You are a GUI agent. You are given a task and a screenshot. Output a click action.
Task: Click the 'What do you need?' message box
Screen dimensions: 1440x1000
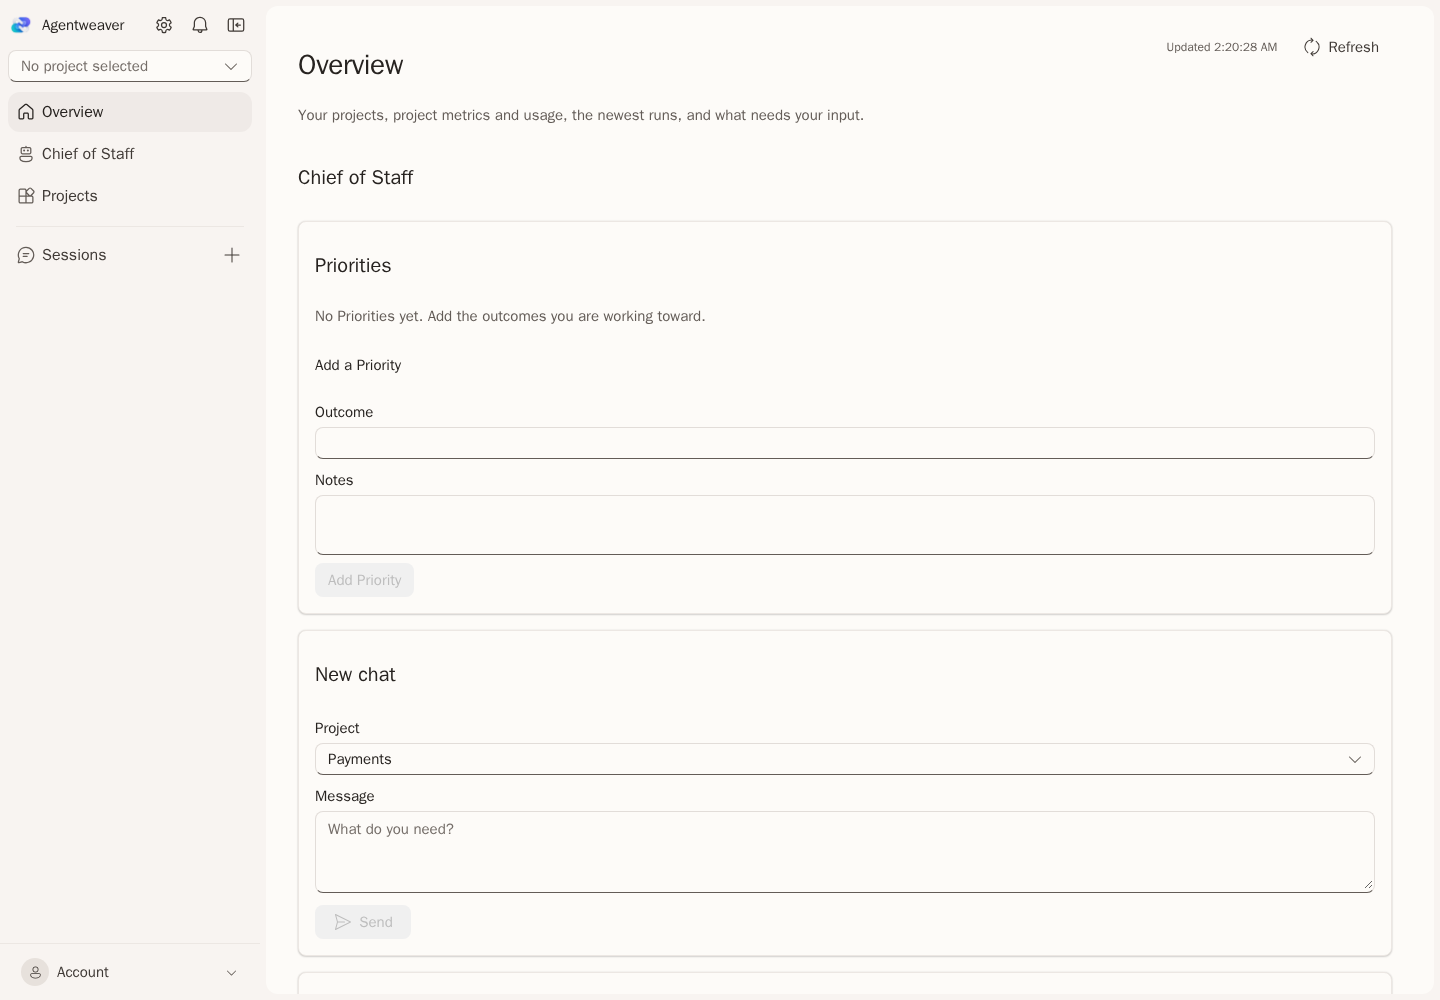click(x=845, y=852)
